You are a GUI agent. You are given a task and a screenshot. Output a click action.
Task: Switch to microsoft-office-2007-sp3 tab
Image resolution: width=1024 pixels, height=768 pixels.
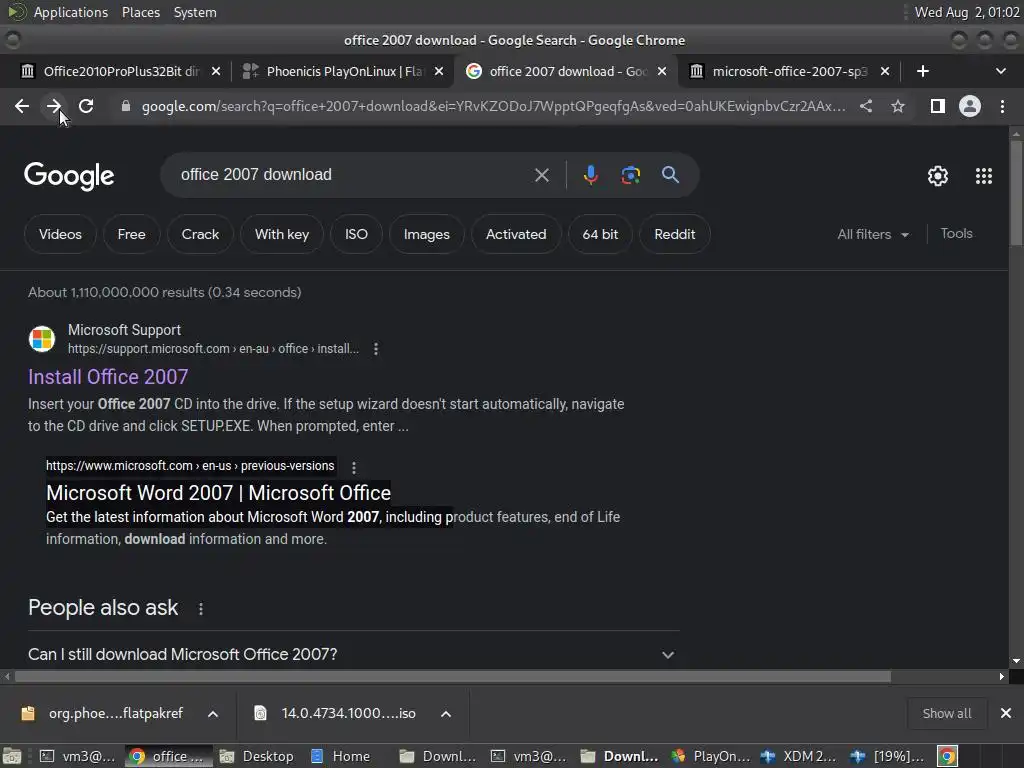789,71
